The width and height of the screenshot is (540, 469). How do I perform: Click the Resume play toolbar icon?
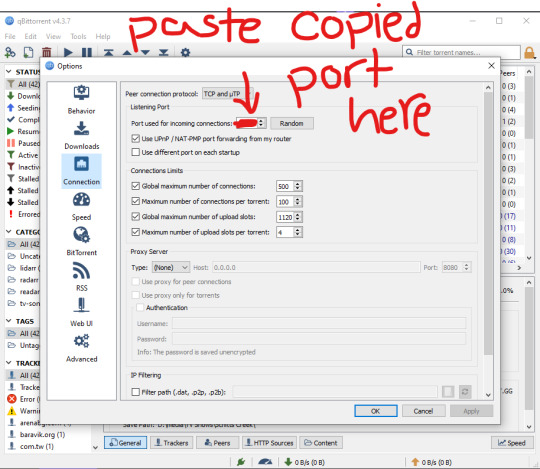coord(68,53)
